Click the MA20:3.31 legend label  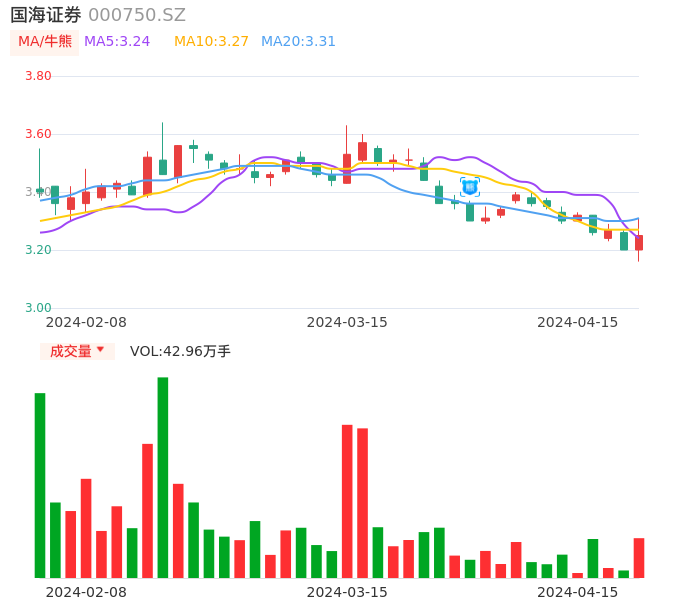click(298, 42)
